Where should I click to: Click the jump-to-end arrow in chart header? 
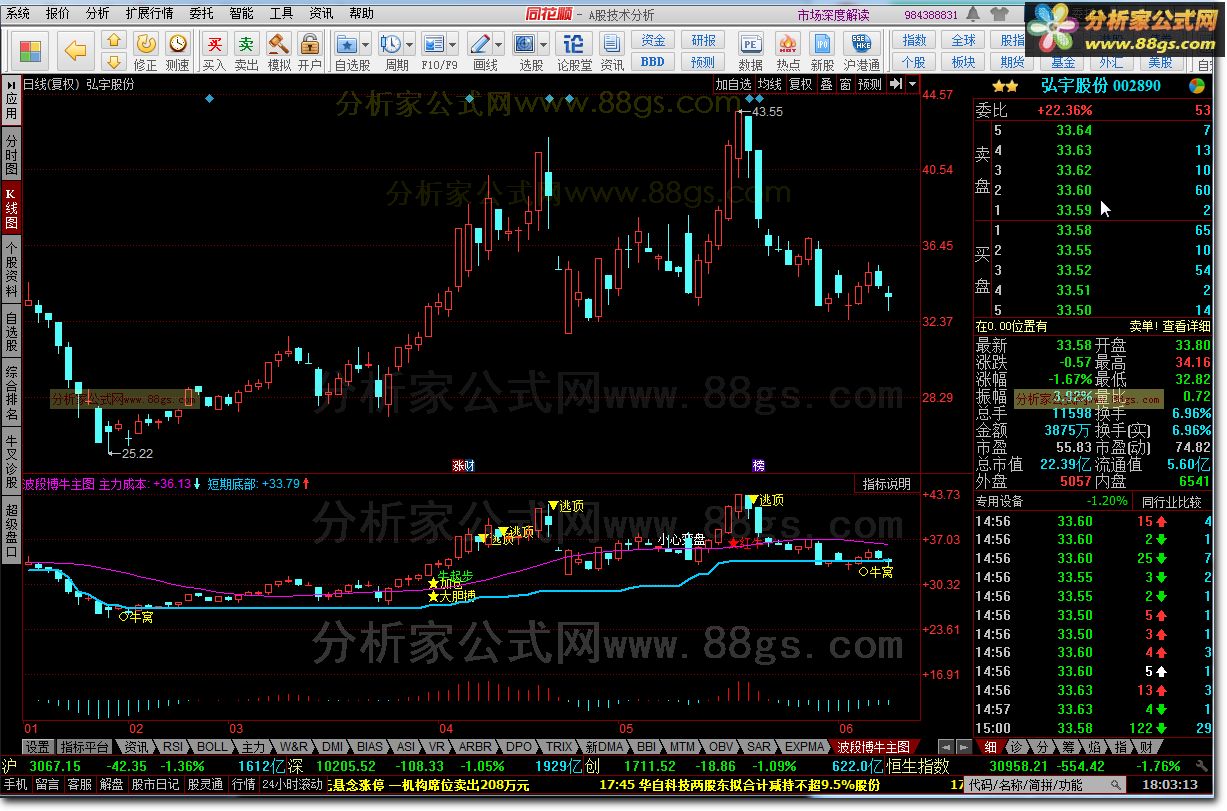point(896,84)
